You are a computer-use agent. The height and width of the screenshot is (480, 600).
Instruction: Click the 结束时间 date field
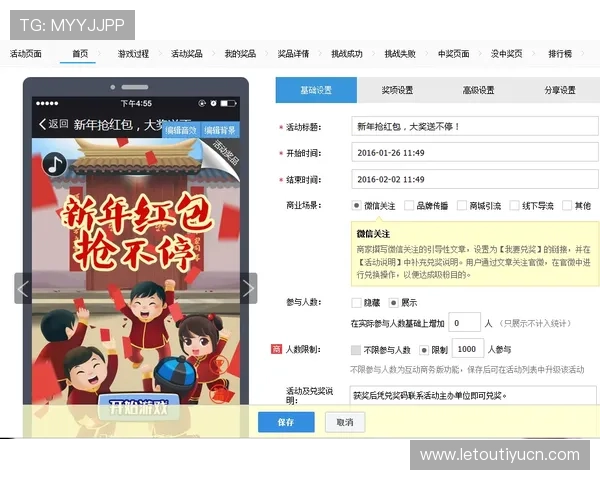[x=475, y=179]
